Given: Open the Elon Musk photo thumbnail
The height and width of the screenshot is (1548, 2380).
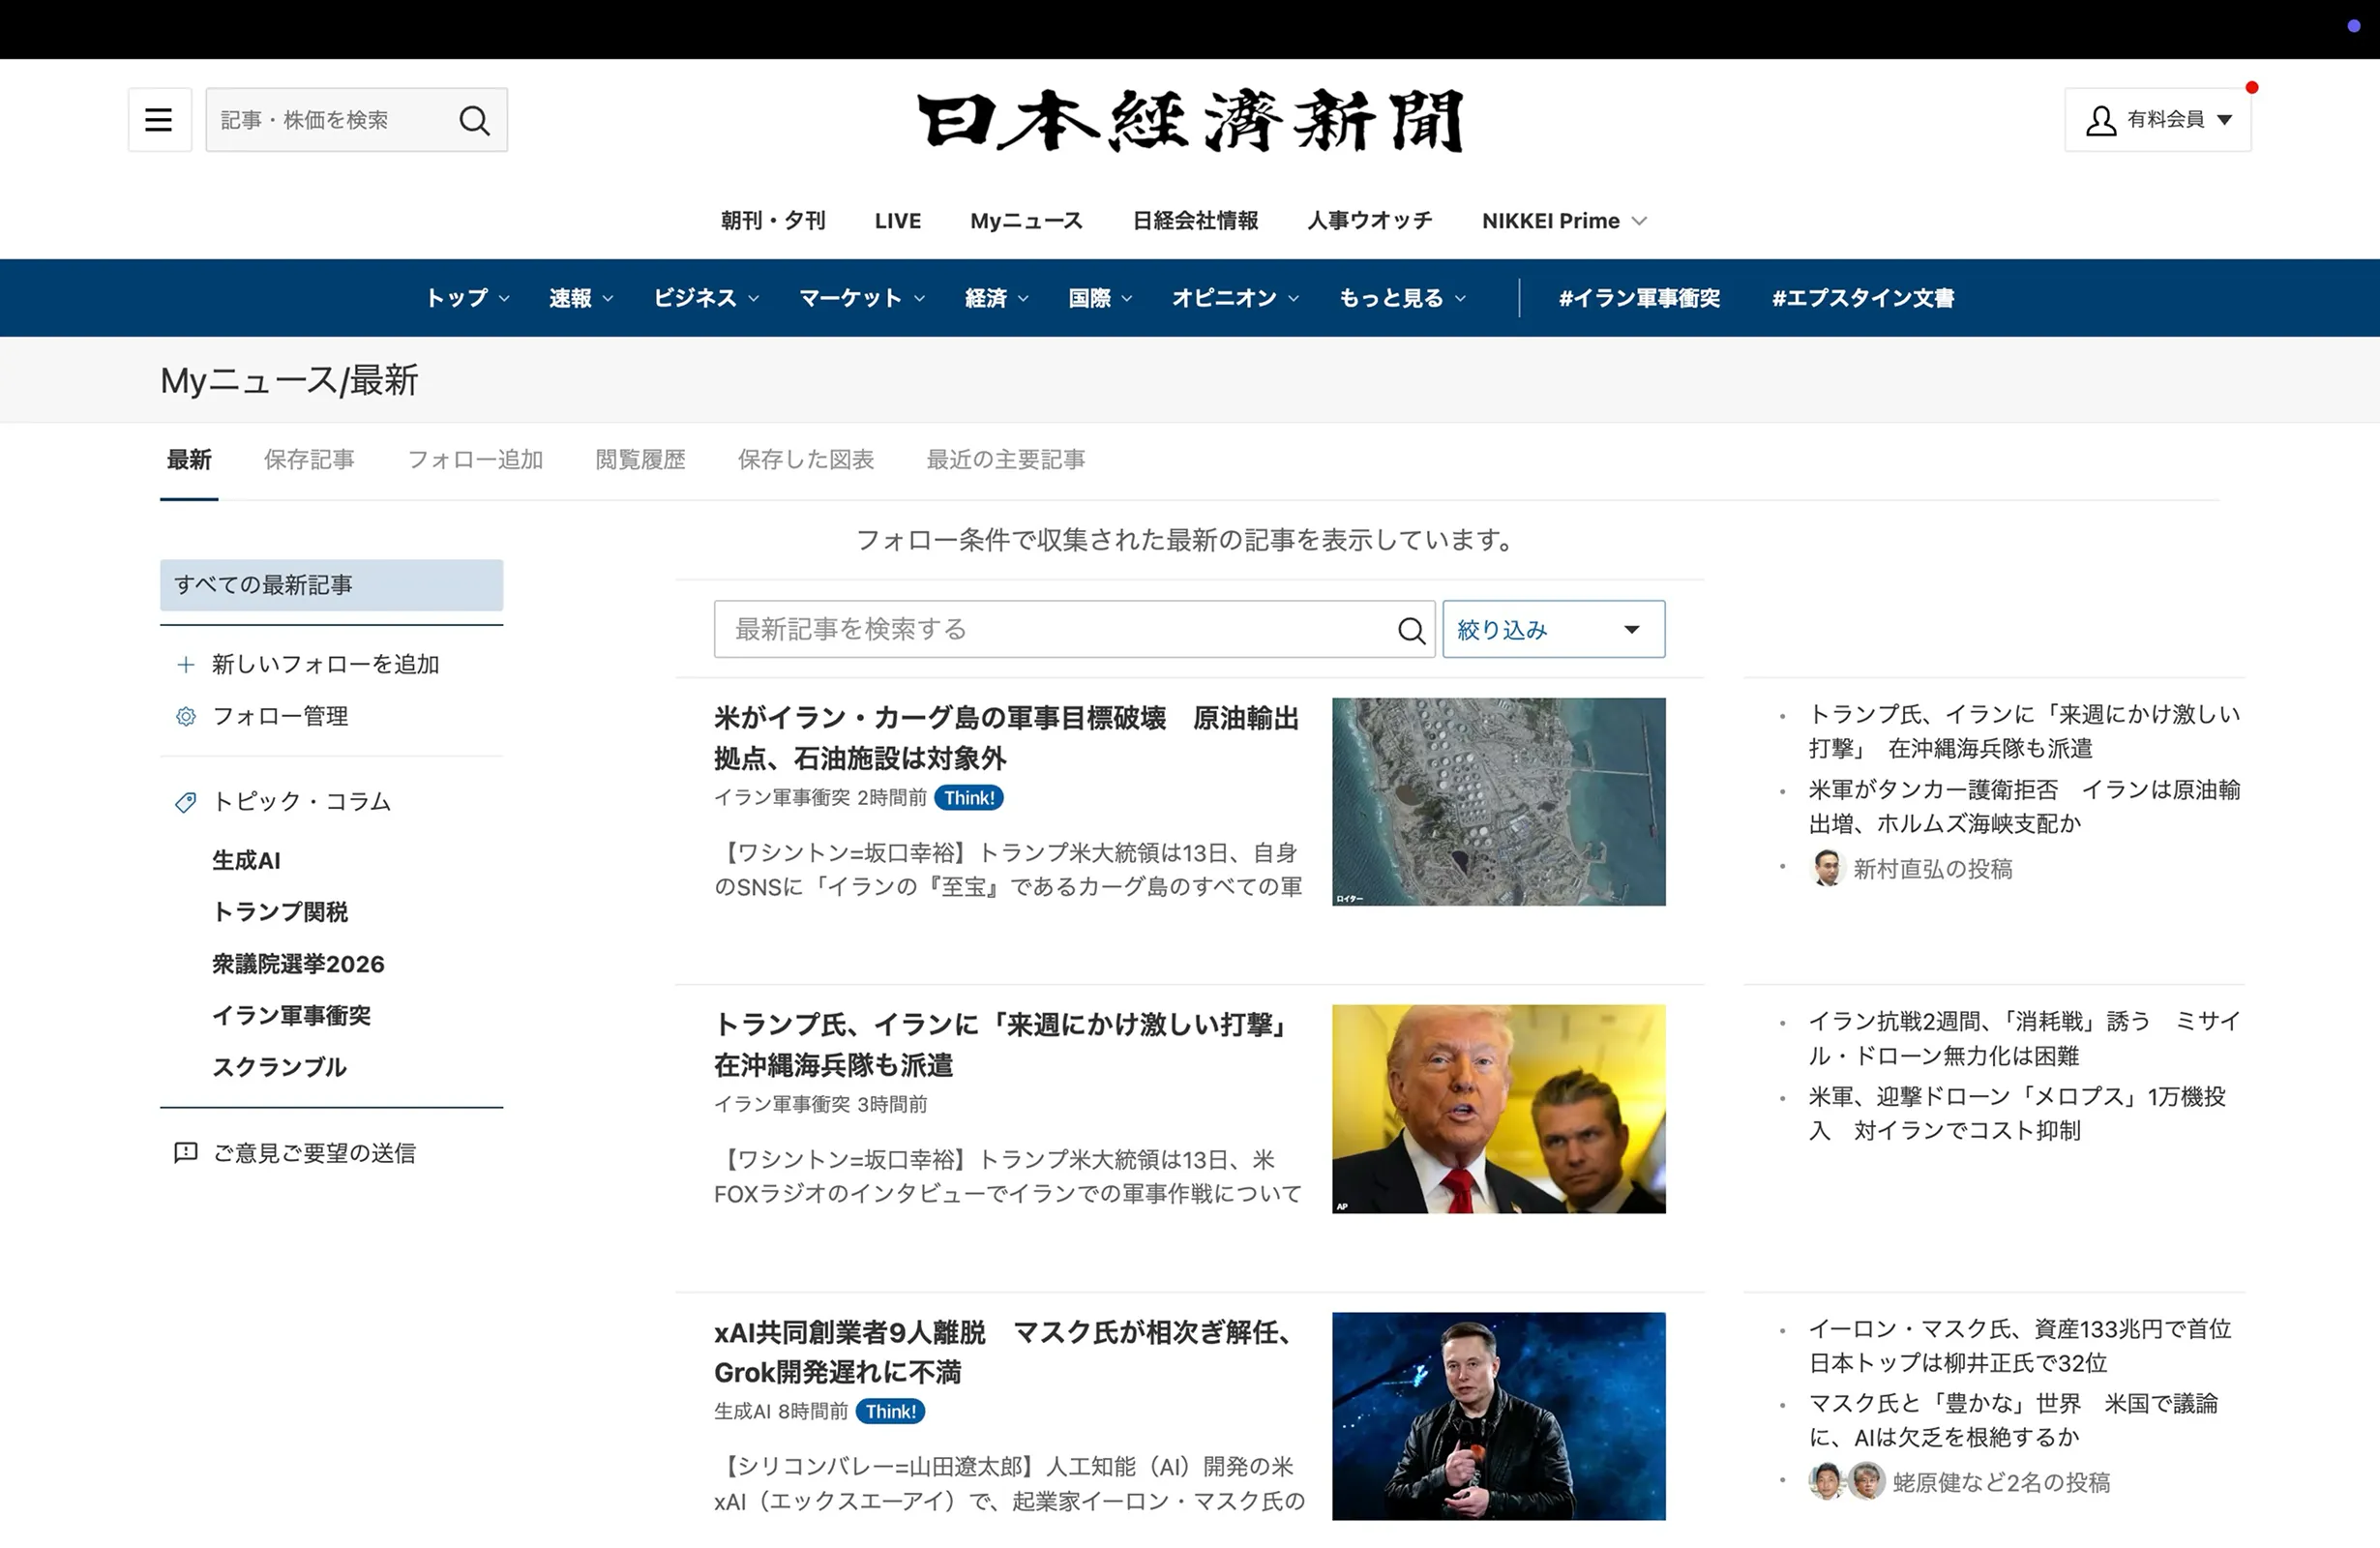Looking at the screenshot, I should [x=1498, y=1416].
